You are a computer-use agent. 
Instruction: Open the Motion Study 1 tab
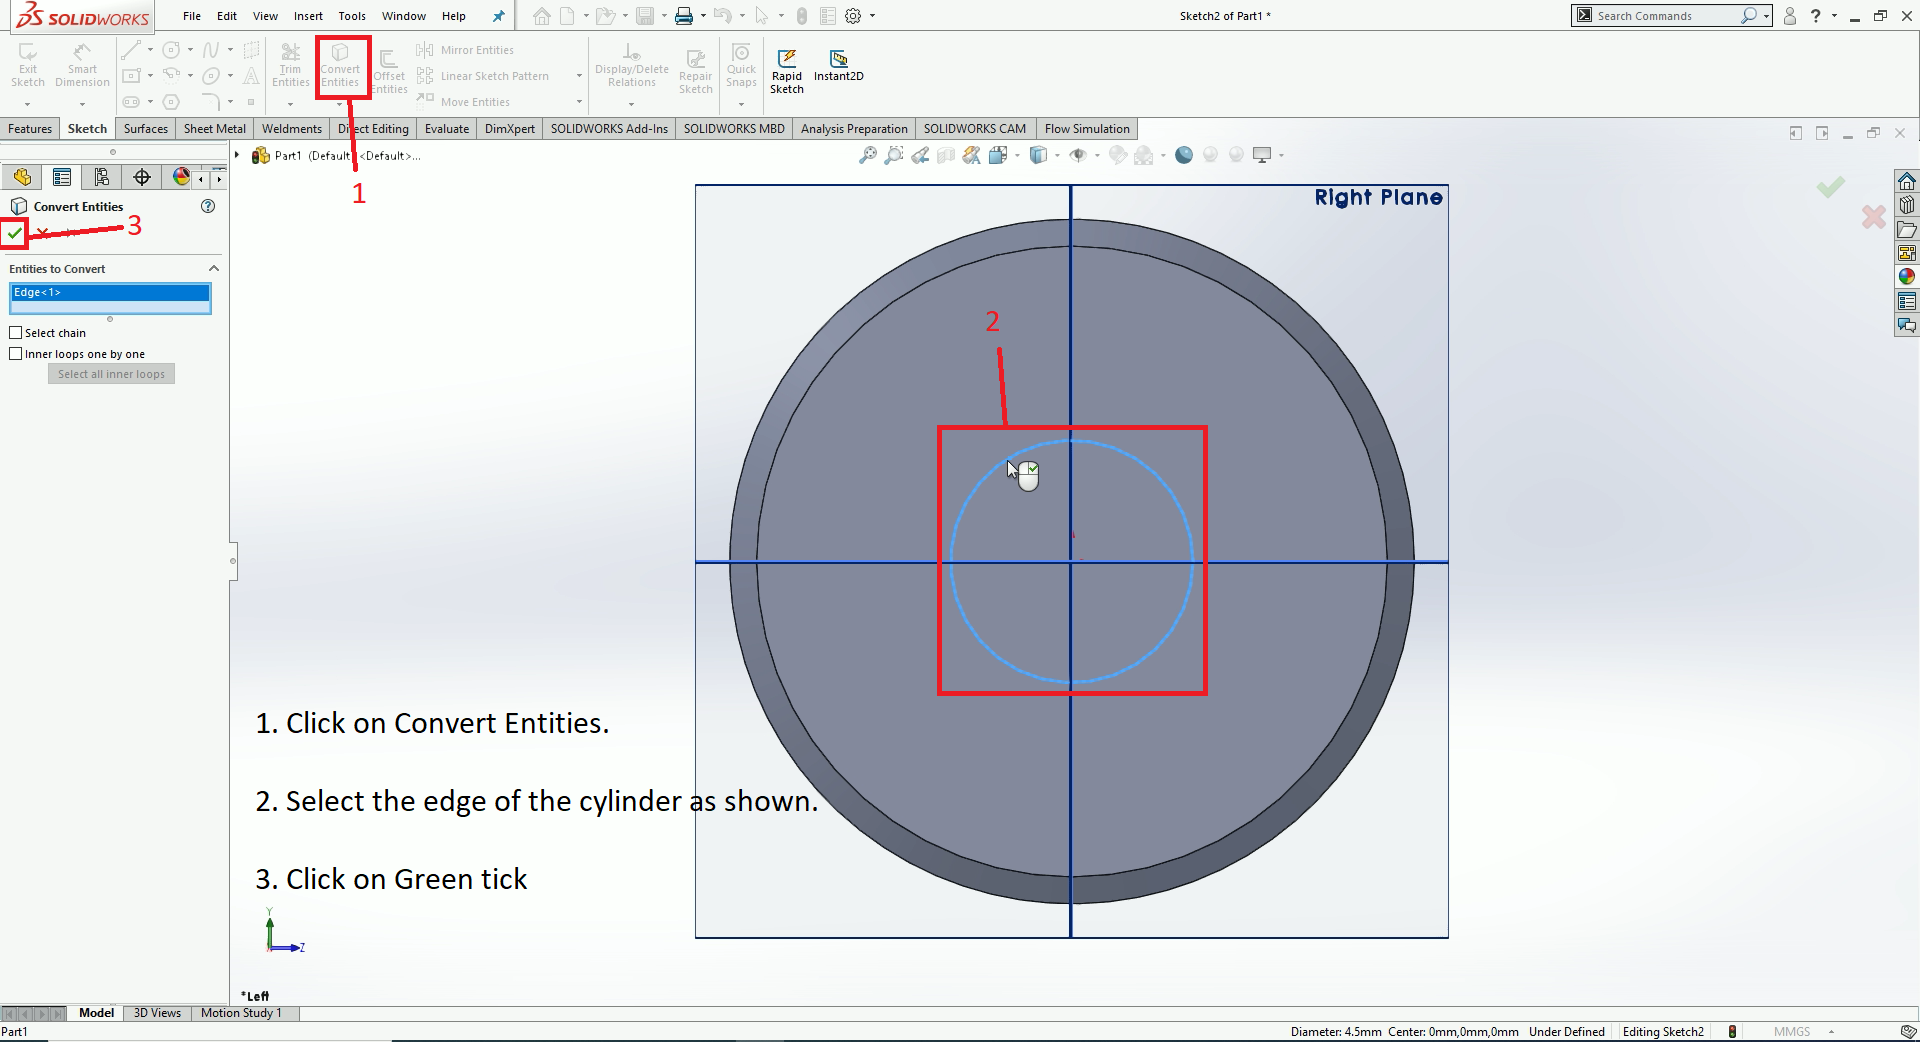click(241, 1013)
